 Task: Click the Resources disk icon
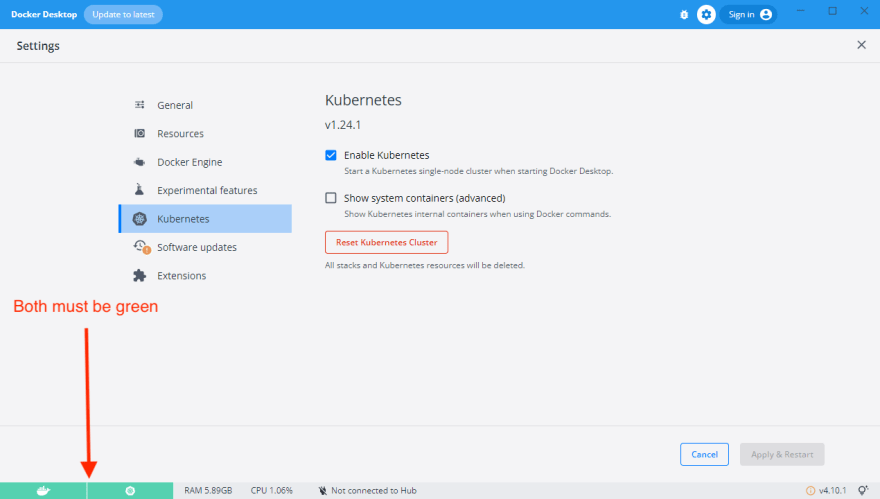pos(139,134)
